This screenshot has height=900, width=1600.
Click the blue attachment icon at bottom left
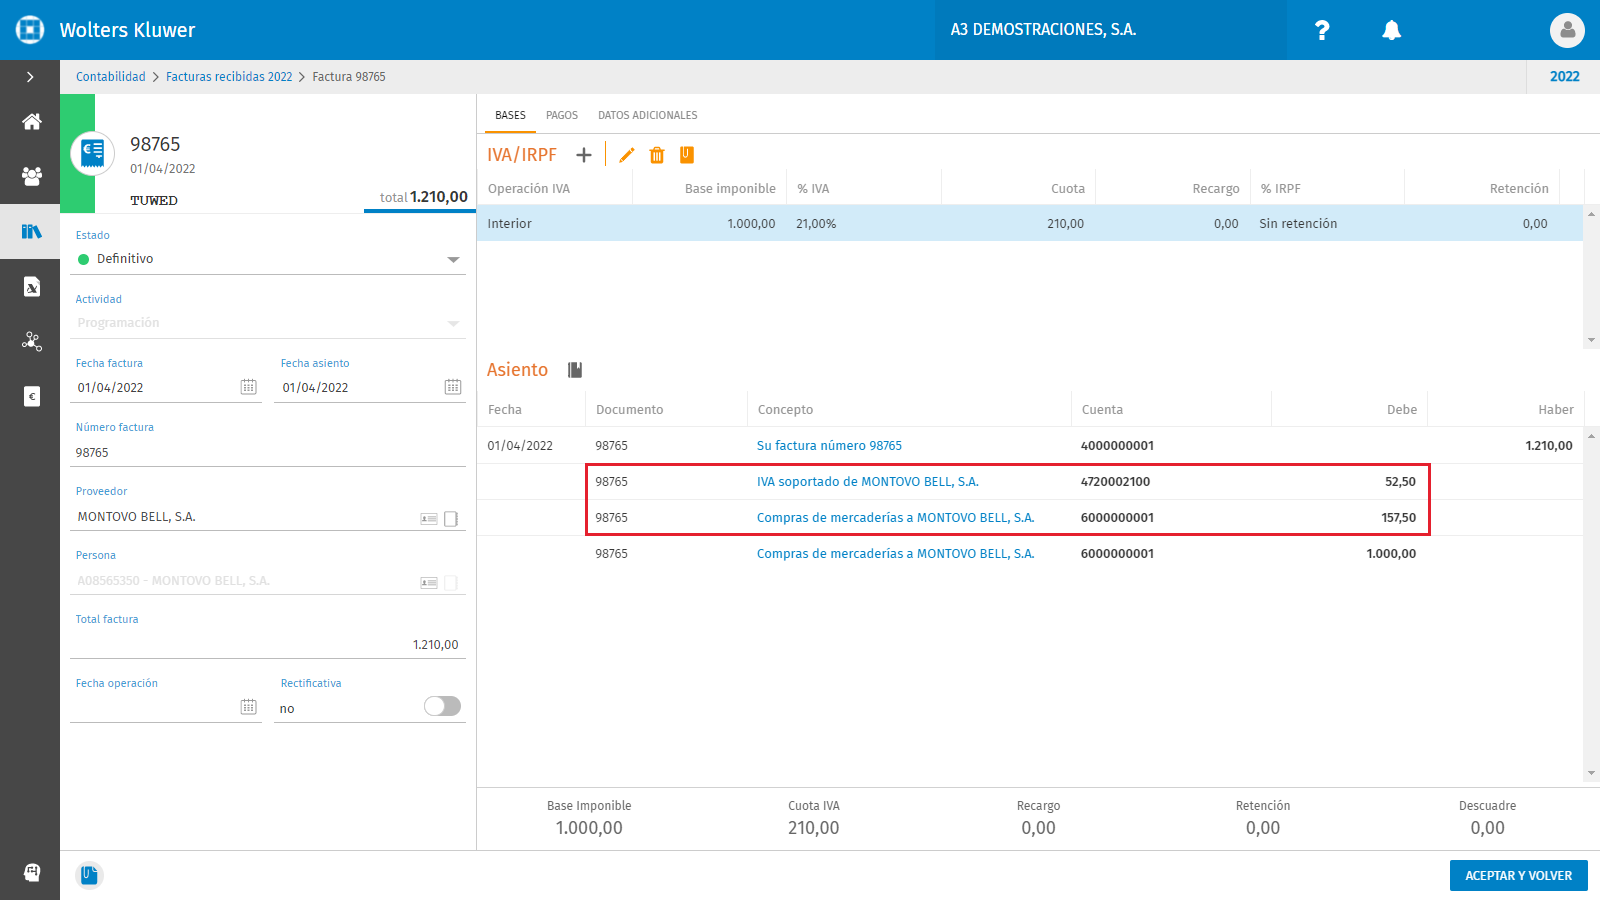click(89, 875)
